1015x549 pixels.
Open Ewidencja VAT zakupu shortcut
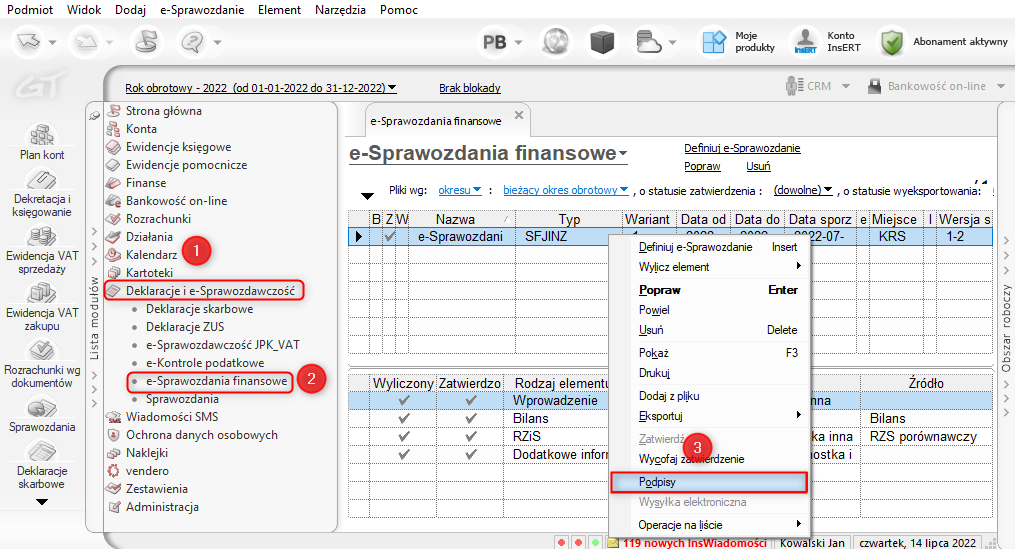[x=41, y=307]
